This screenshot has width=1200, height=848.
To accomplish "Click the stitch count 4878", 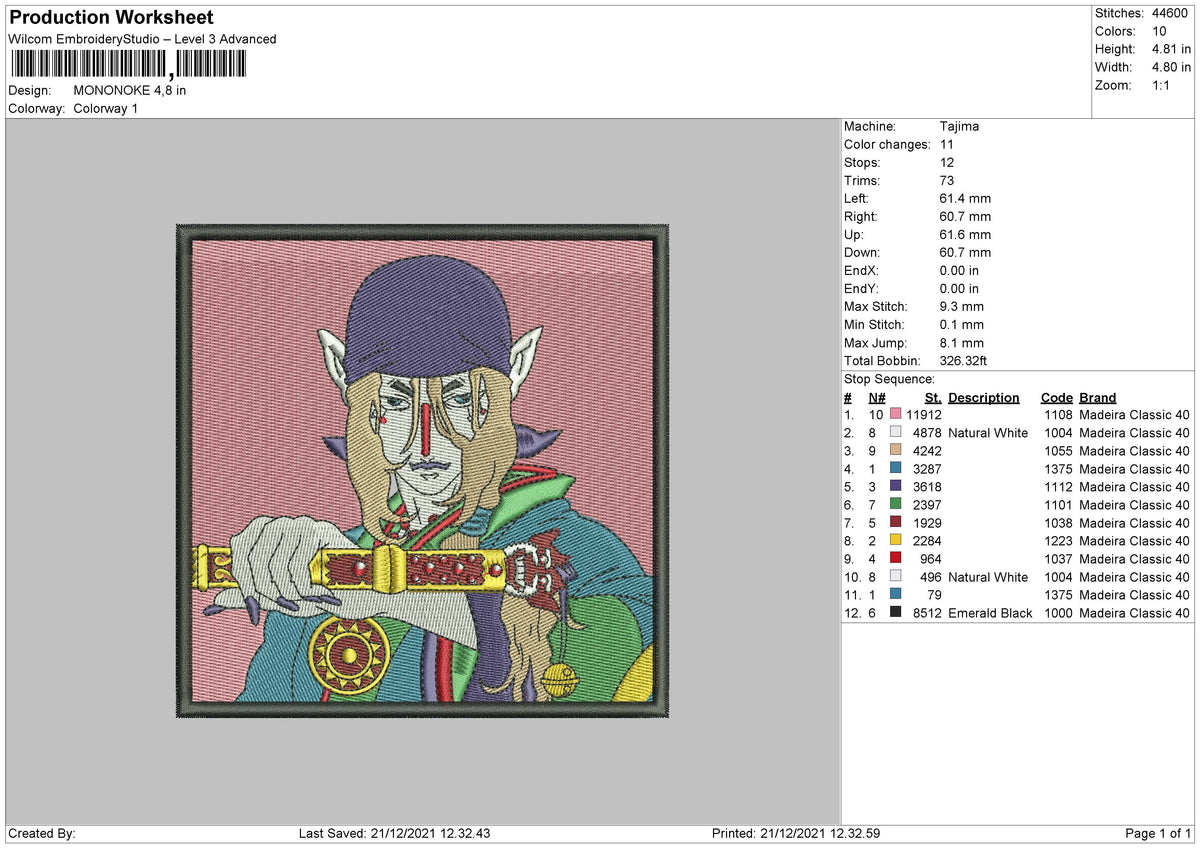I will click(927, 433).
